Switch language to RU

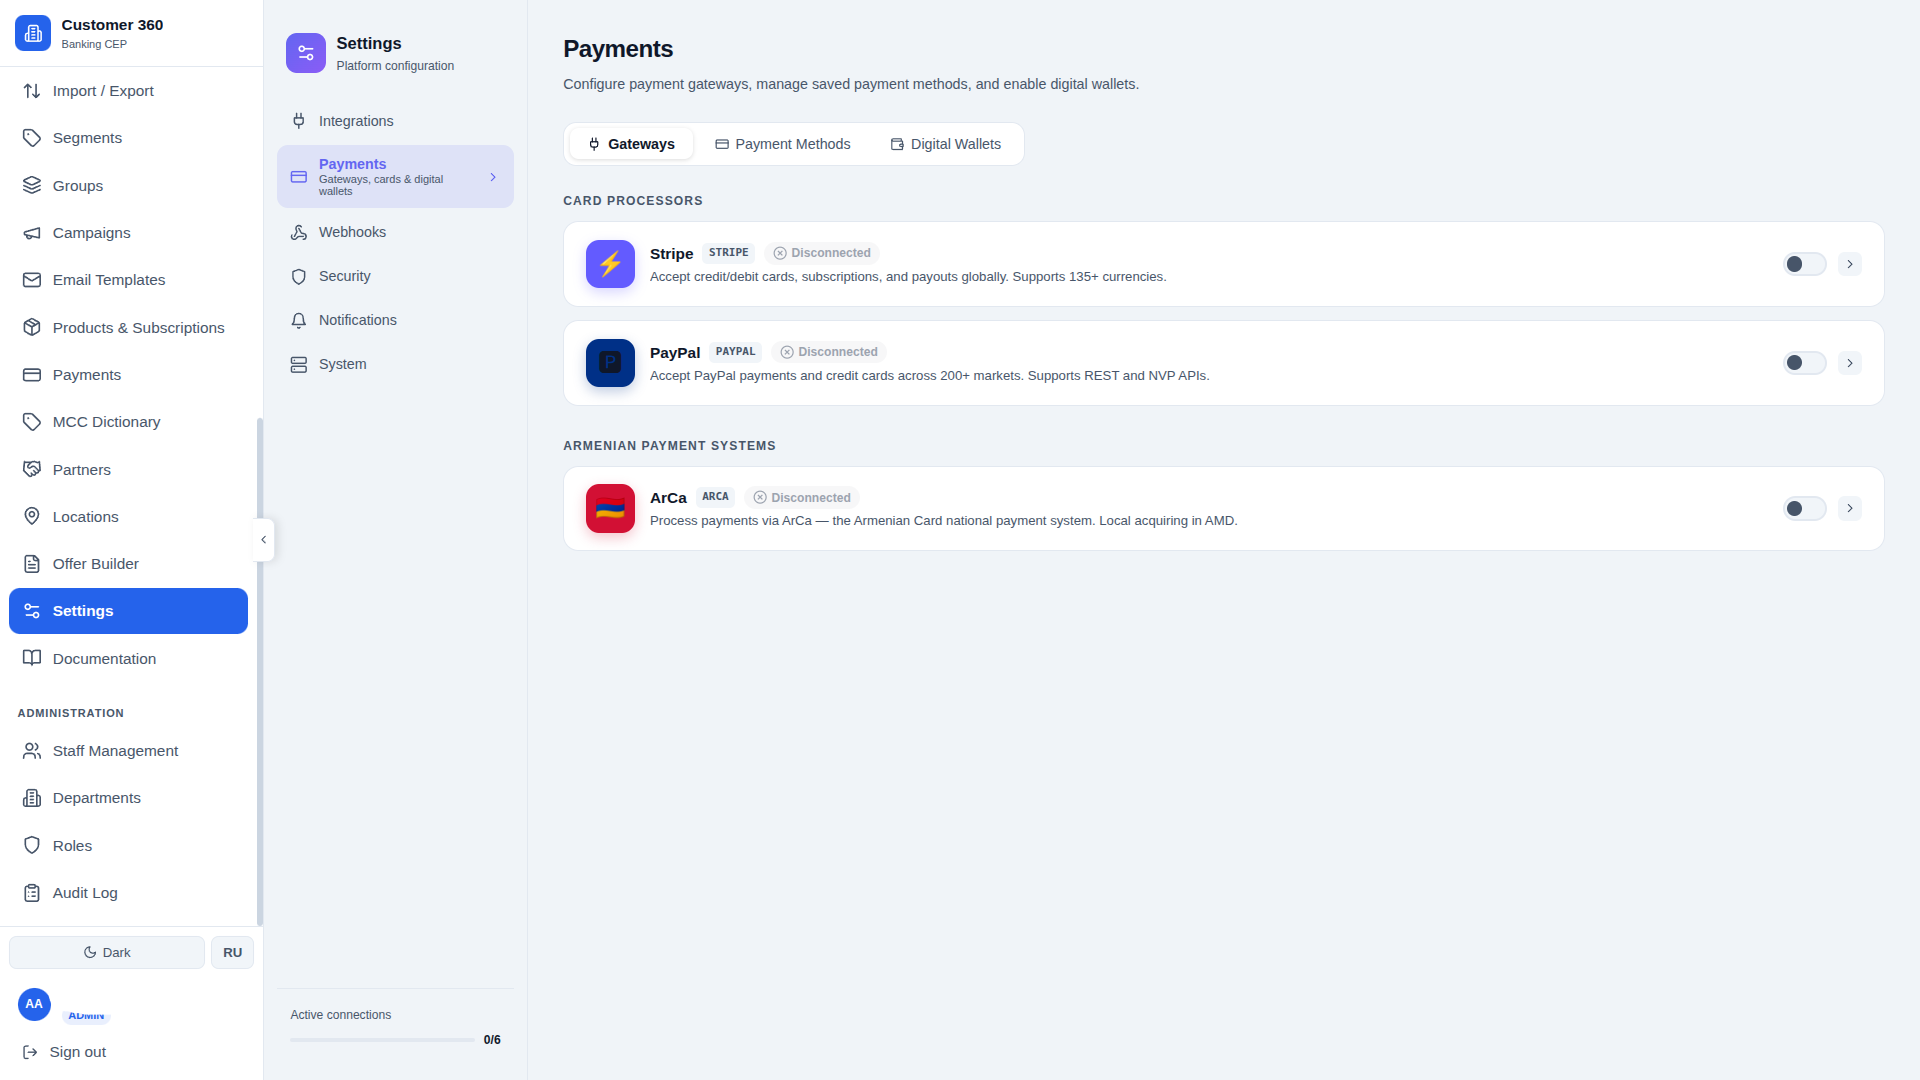232,953
